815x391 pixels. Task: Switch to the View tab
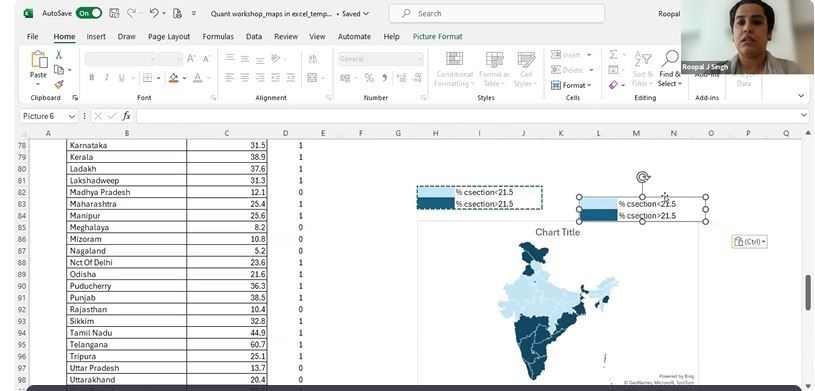[317, 36]
